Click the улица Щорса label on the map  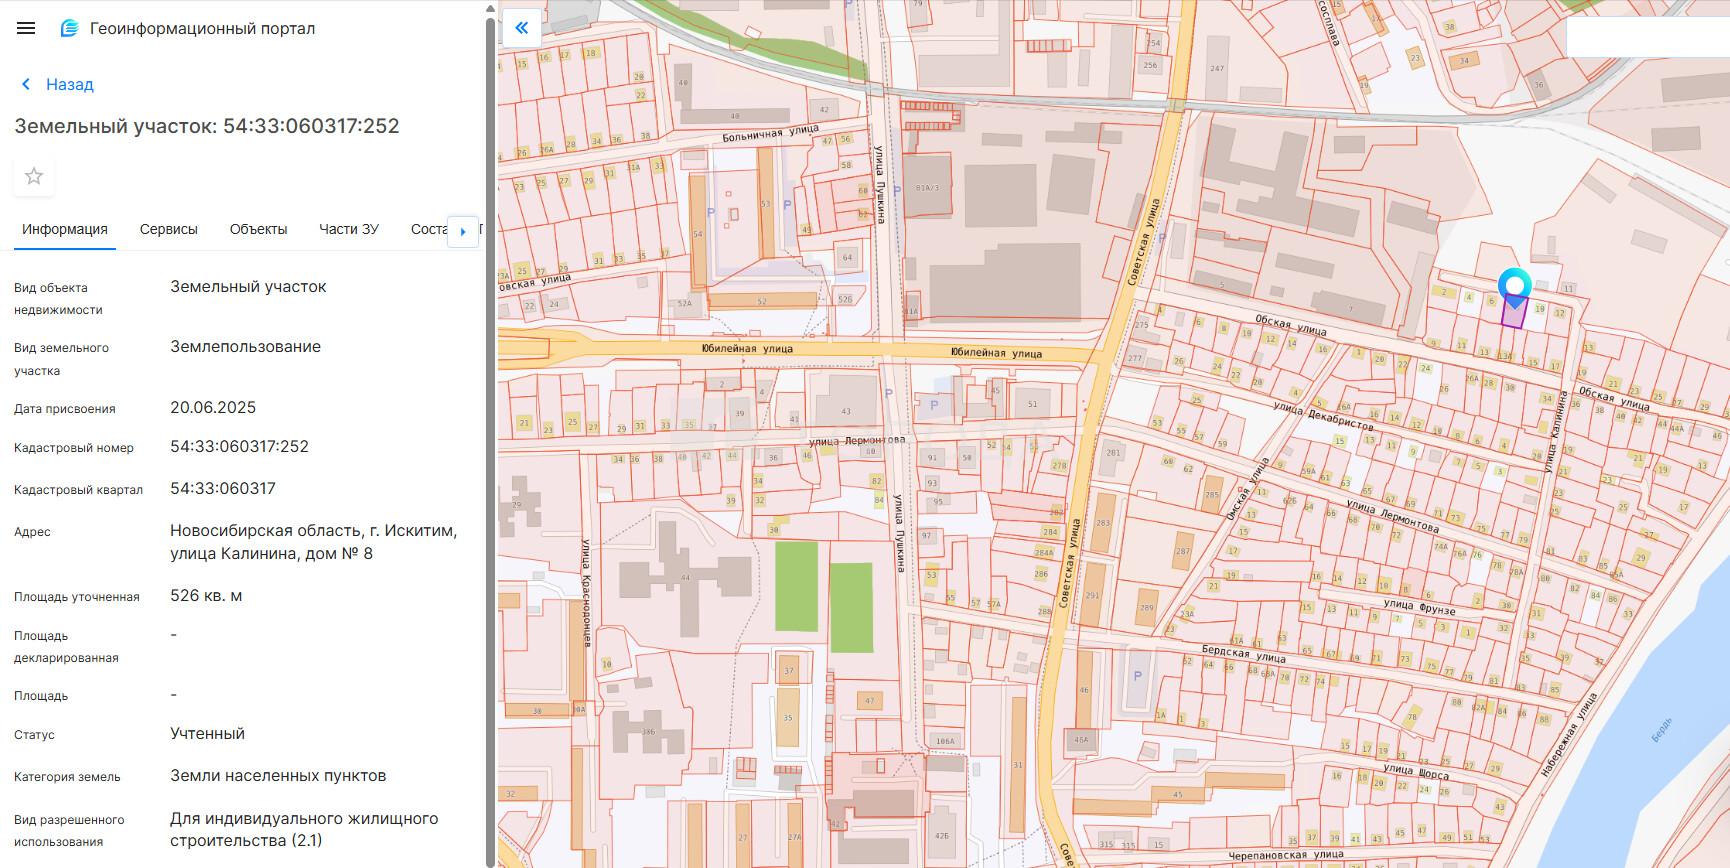point(1415,771)
